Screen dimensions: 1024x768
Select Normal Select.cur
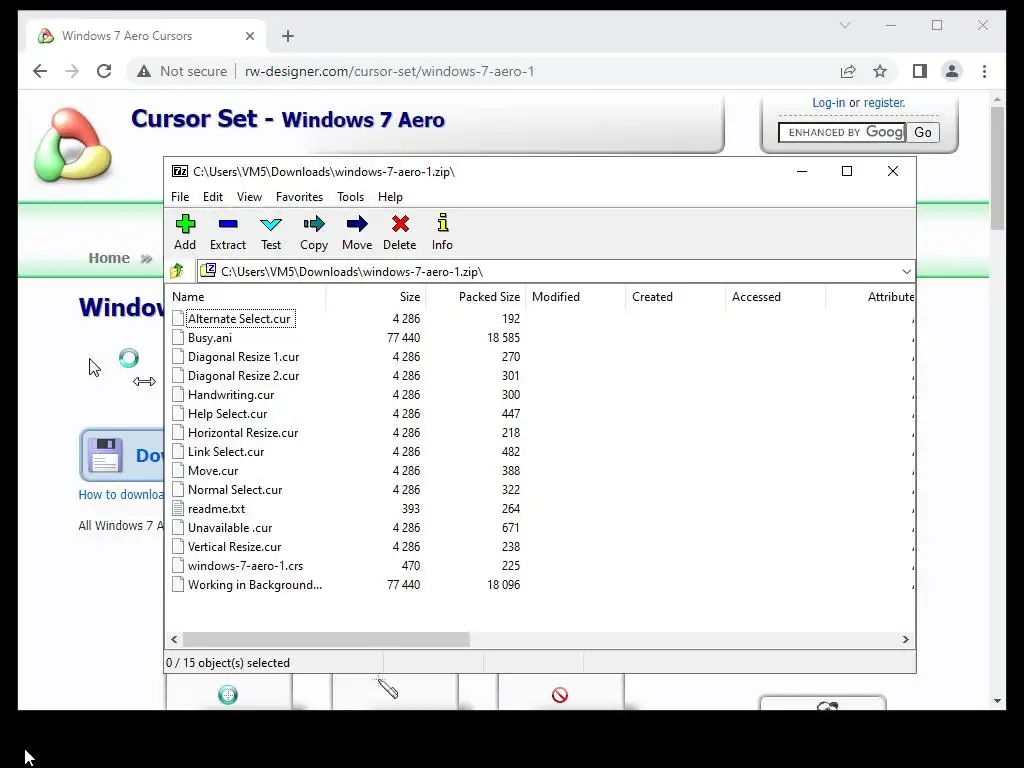tap(235, 489)
